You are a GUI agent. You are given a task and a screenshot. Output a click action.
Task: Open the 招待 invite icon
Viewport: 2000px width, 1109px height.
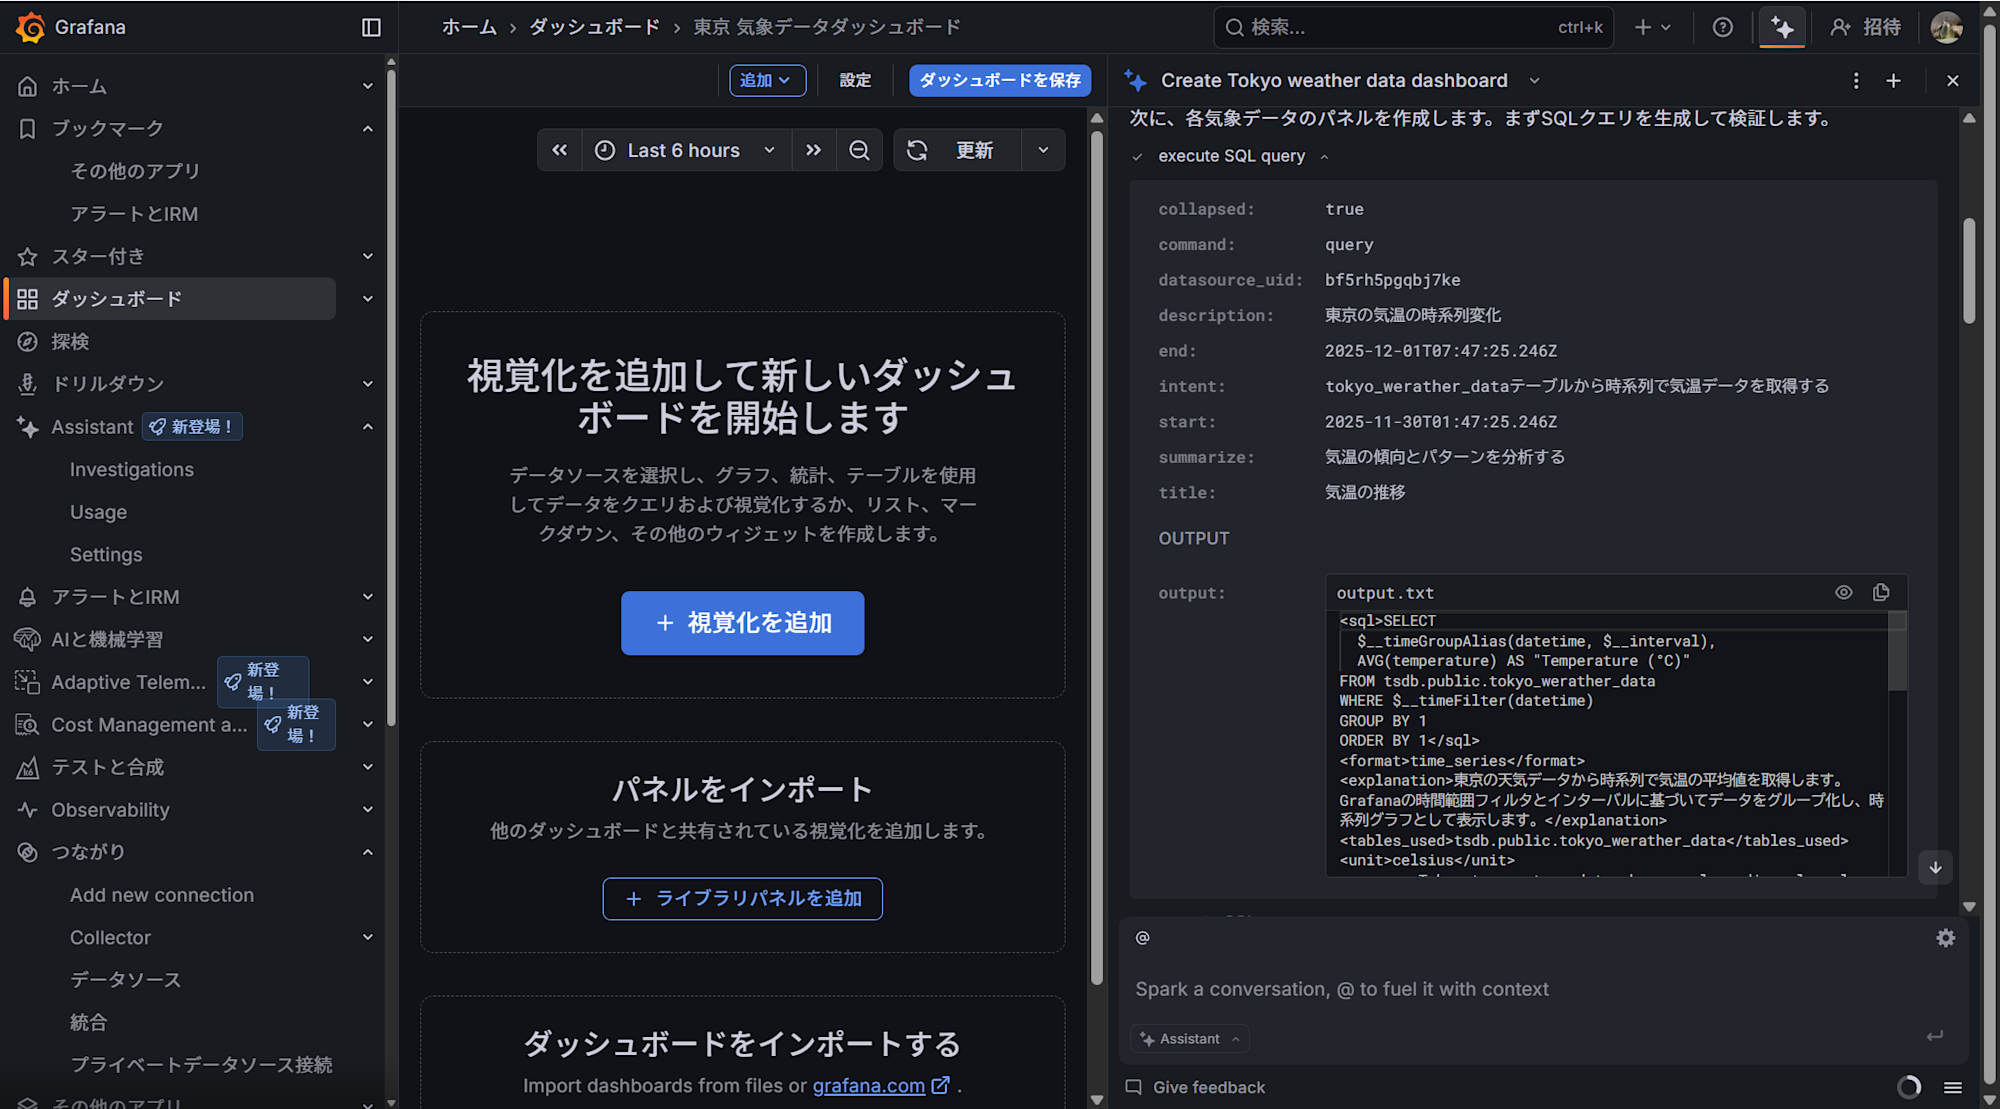coord(1841,27)
